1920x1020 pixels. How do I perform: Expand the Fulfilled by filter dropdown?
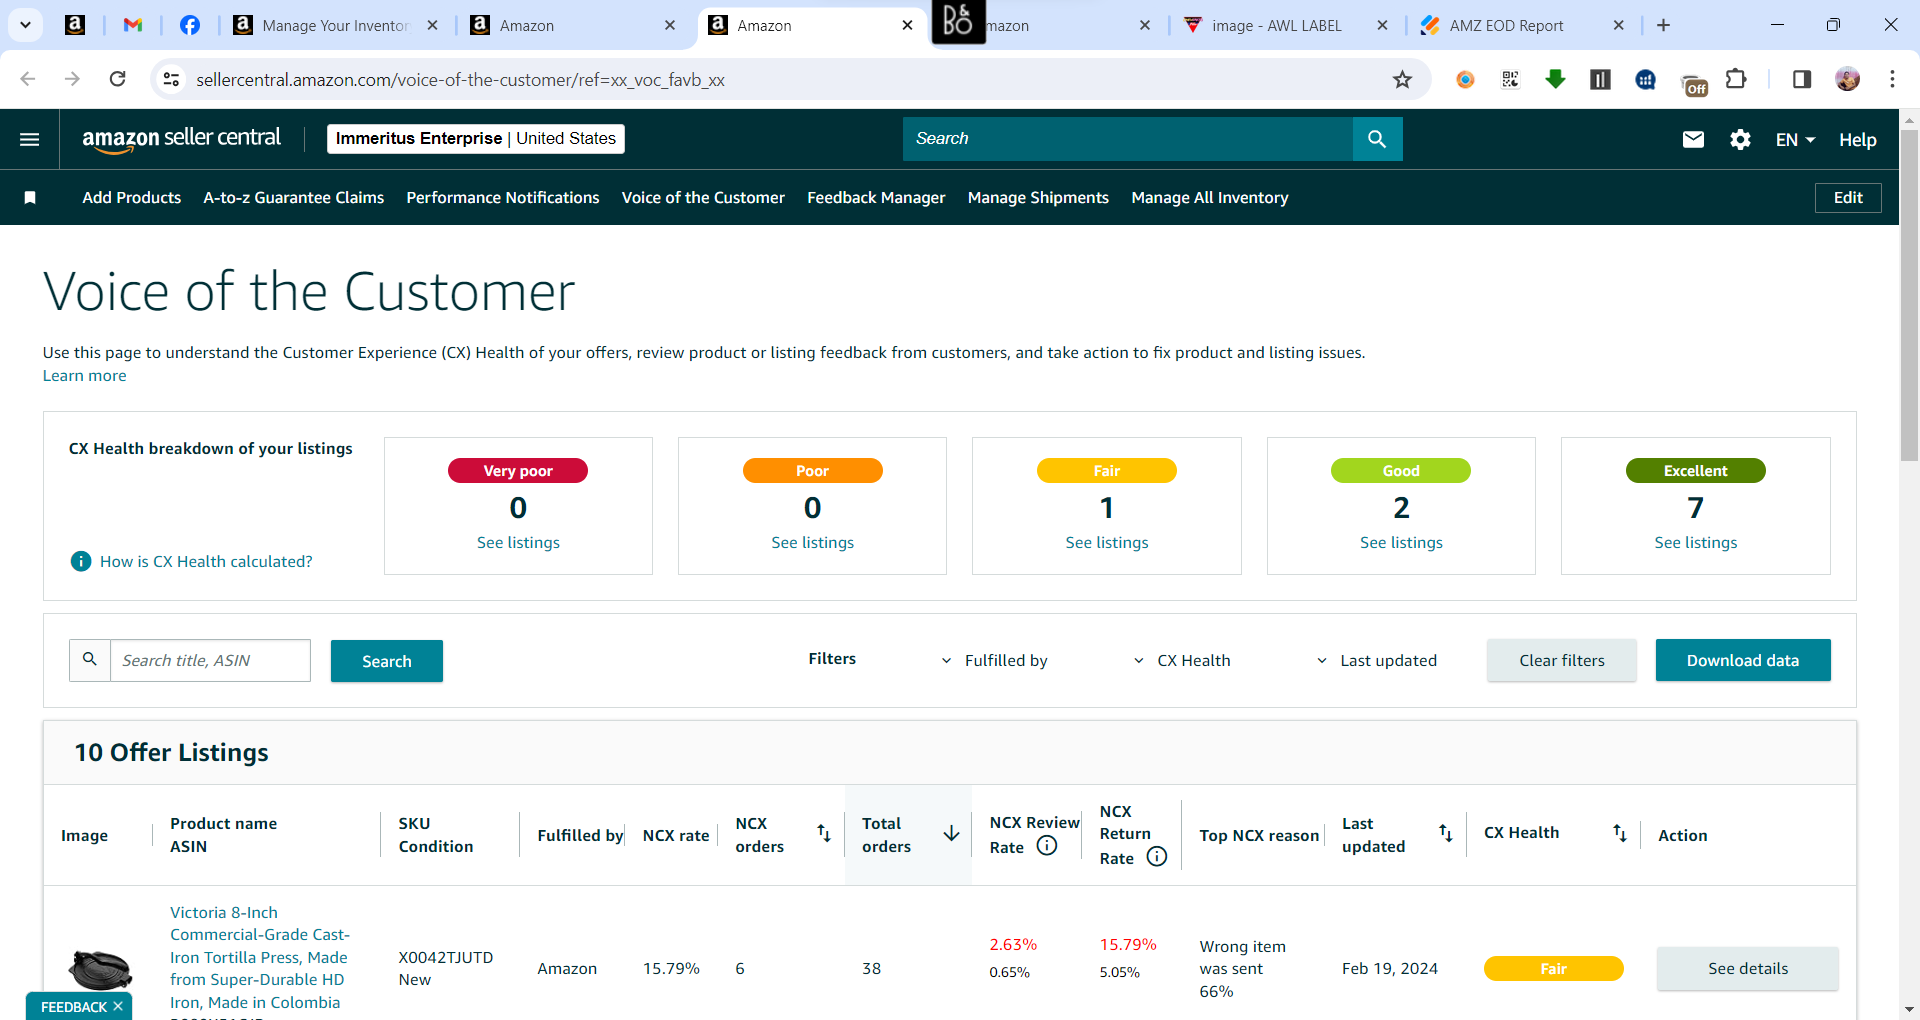994,661
